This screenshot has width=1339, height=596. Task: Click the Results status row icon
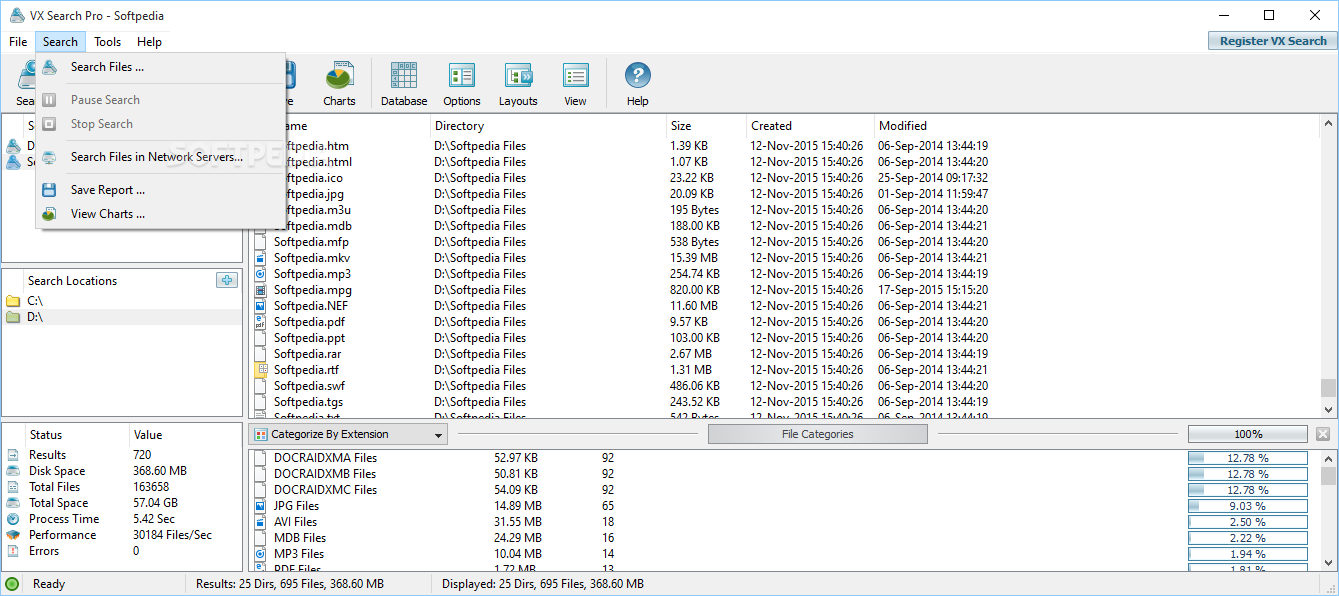click(12, 455)
